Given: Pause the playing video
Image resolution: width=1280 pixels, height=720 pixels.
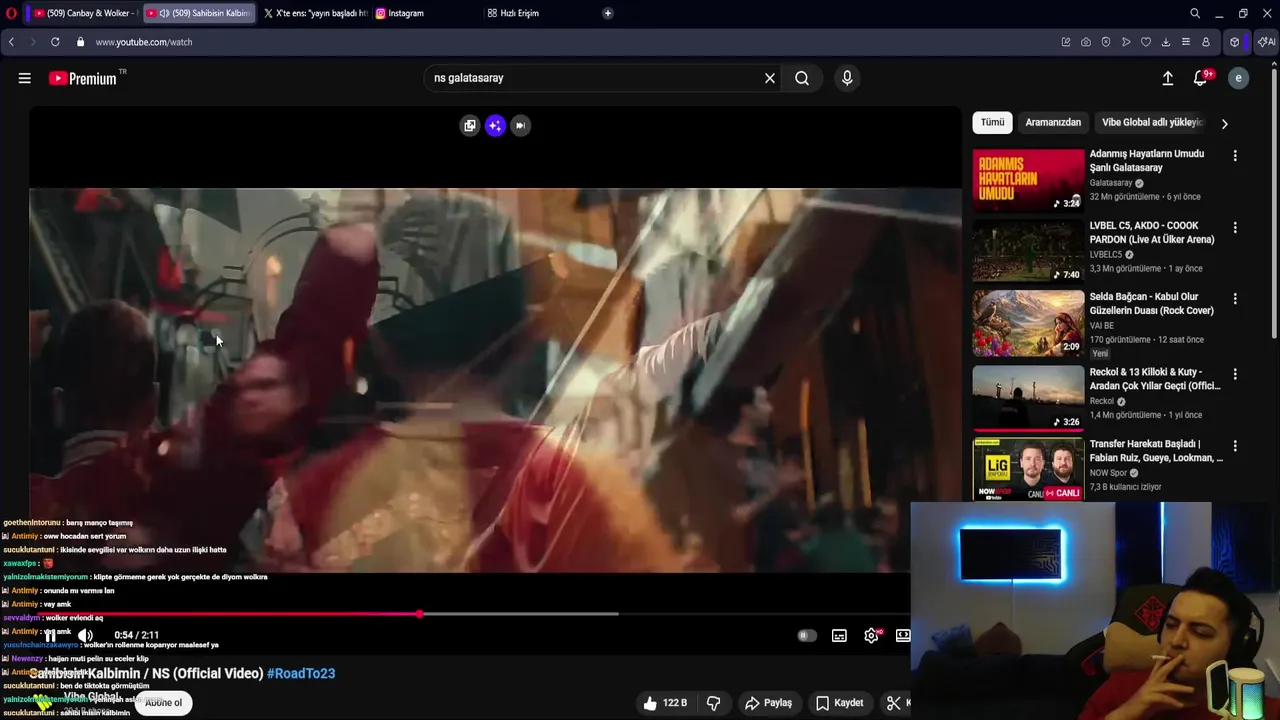Looking at the screenshot, I should (x=50, y=635).
